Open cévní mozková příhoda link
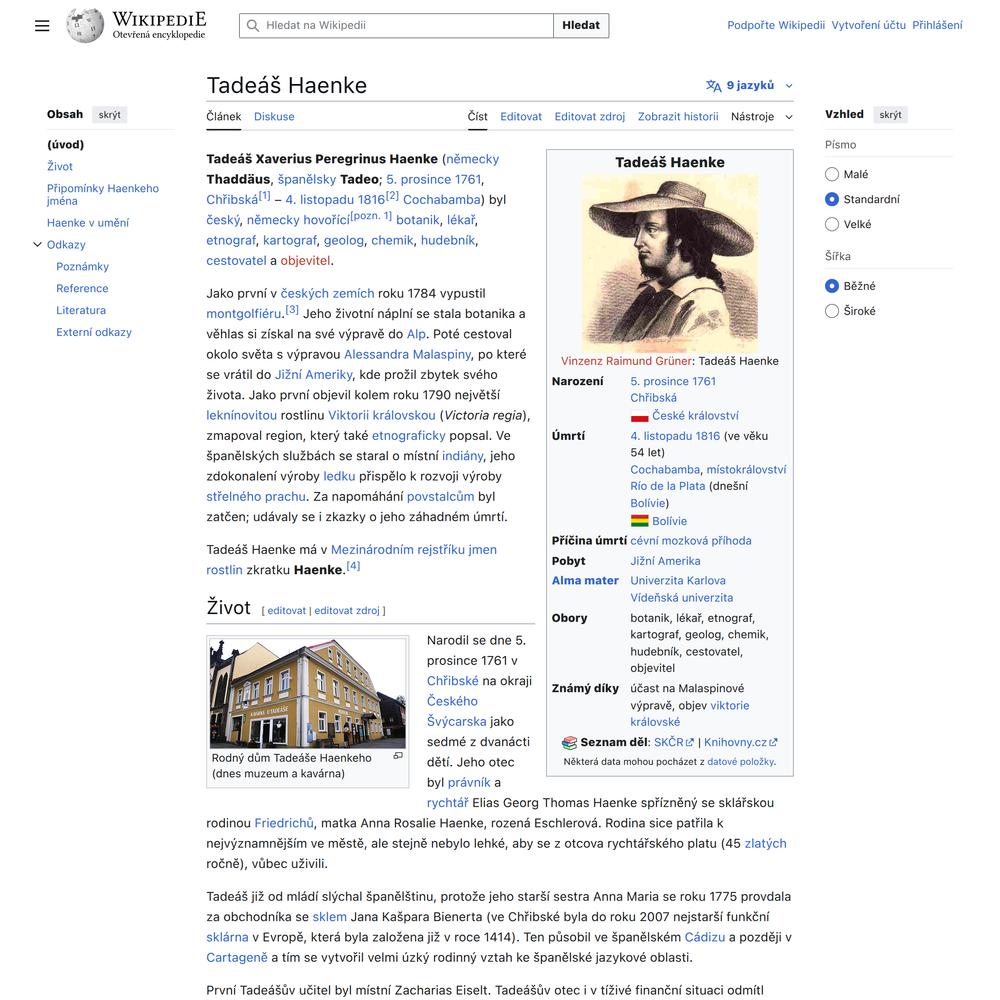The width and height of the screenshot is (1000, 1000). click(x=691, y=541)
